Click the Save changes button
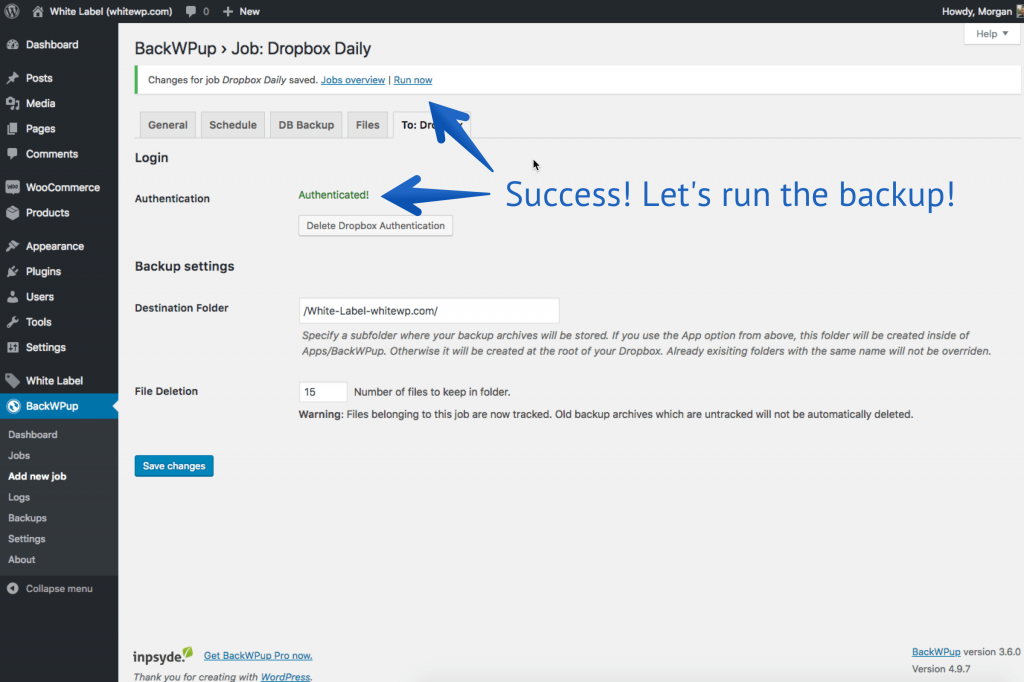The height and width of the screenshot is (682, 1024). click(x=174, y=466)
